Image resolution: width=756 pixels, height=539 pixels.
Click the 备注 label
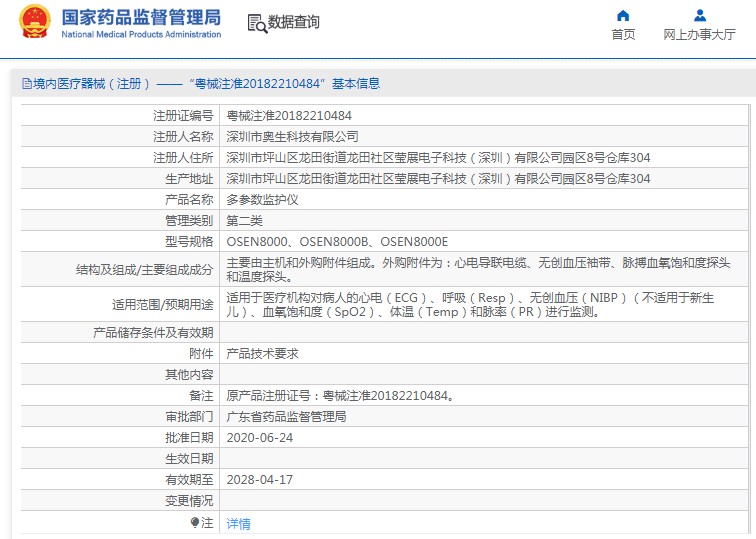click(201, 396)
